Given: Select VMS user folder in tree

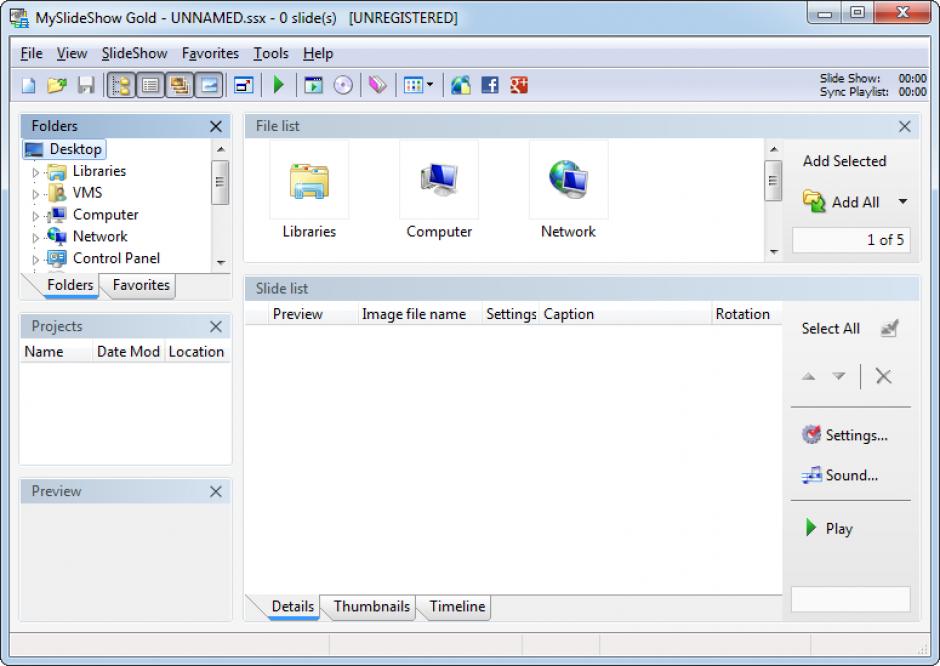Looking at the screenshot, I should 88,193.
